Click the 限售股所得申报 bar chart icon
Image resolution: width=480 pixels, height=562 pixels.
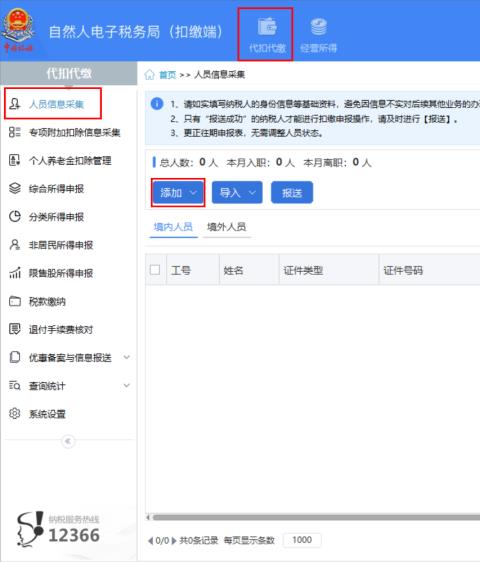pos(14,273)
